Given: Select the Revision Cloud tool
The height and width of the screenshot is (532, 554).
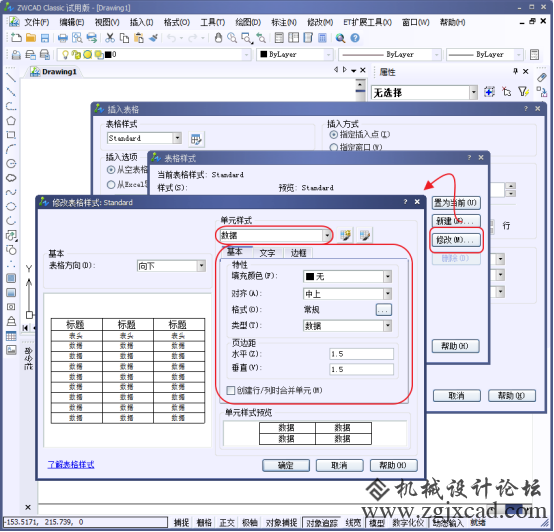Looking at the screenshot, I should pos(11,178).
